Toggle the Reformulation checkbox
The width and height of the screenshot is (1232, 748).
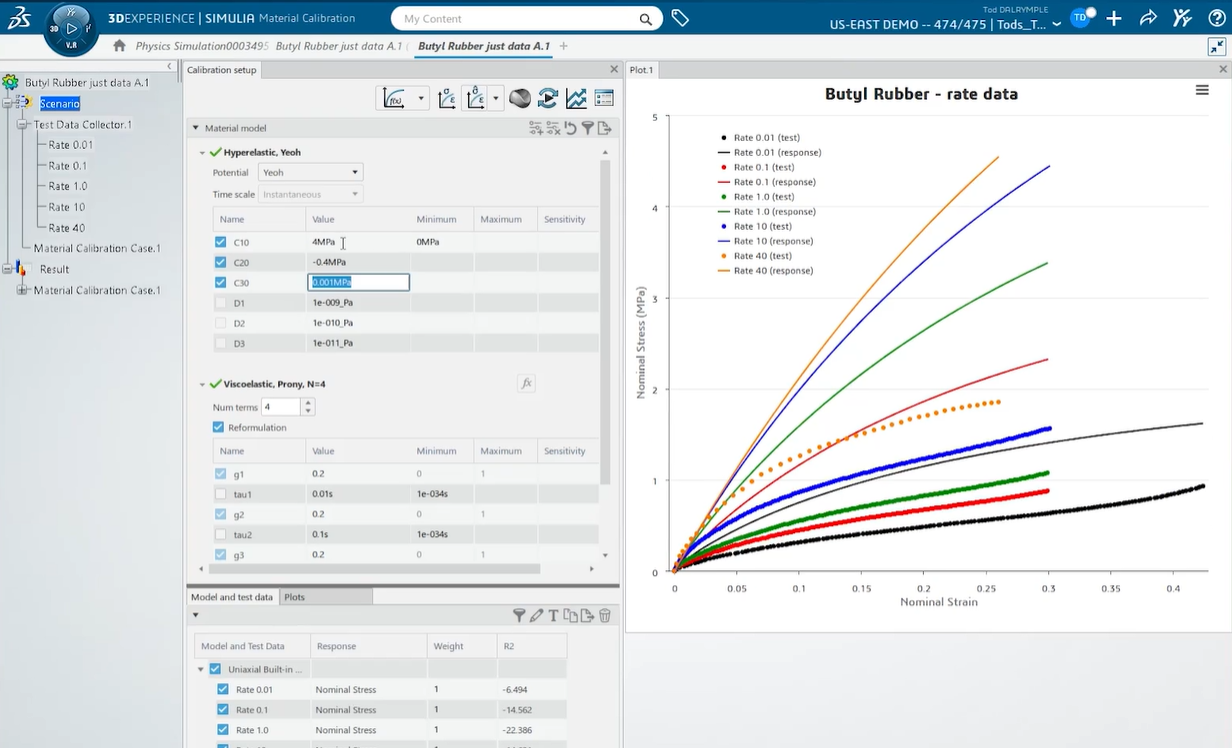[x=219, y=427]
